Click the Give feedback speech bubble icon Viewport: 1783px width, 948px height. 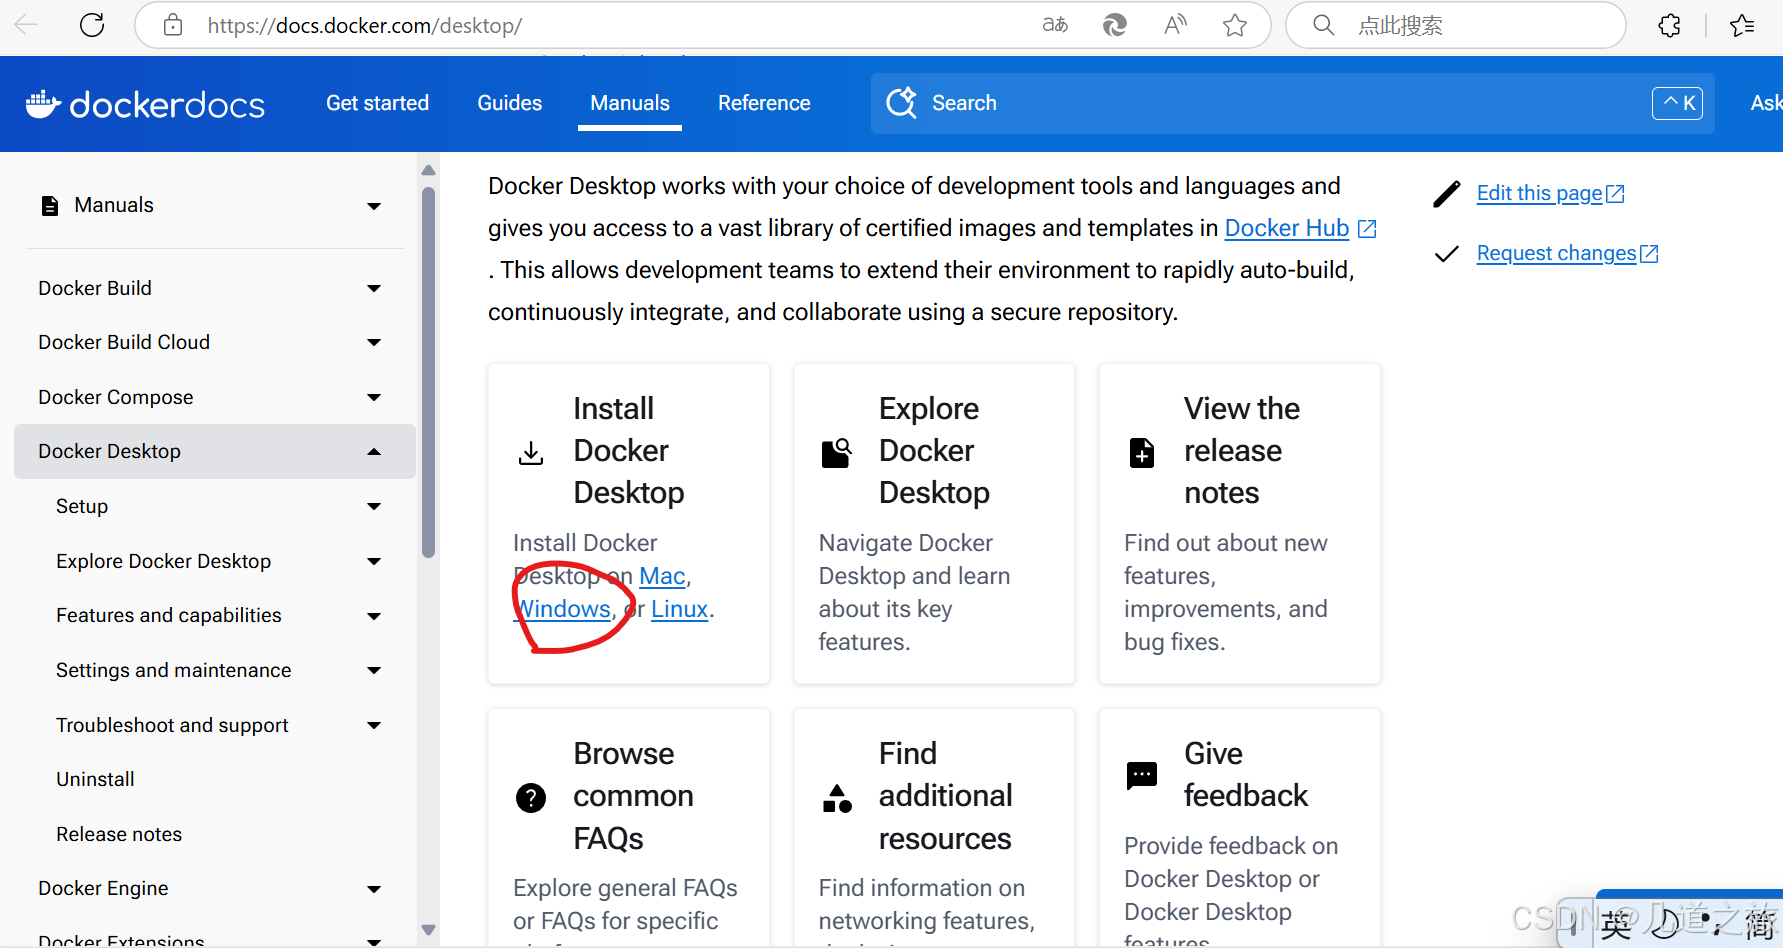tap(1142, 775)
